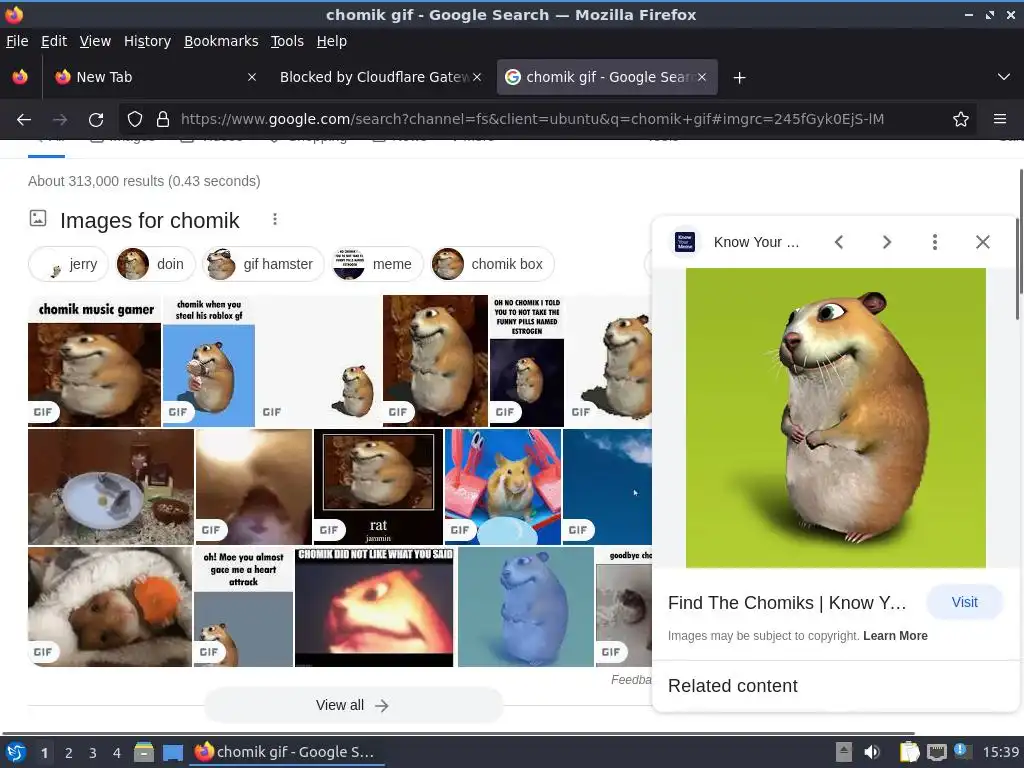Open the File menu
Screen dimensions: 1024x768
(17, 41)
